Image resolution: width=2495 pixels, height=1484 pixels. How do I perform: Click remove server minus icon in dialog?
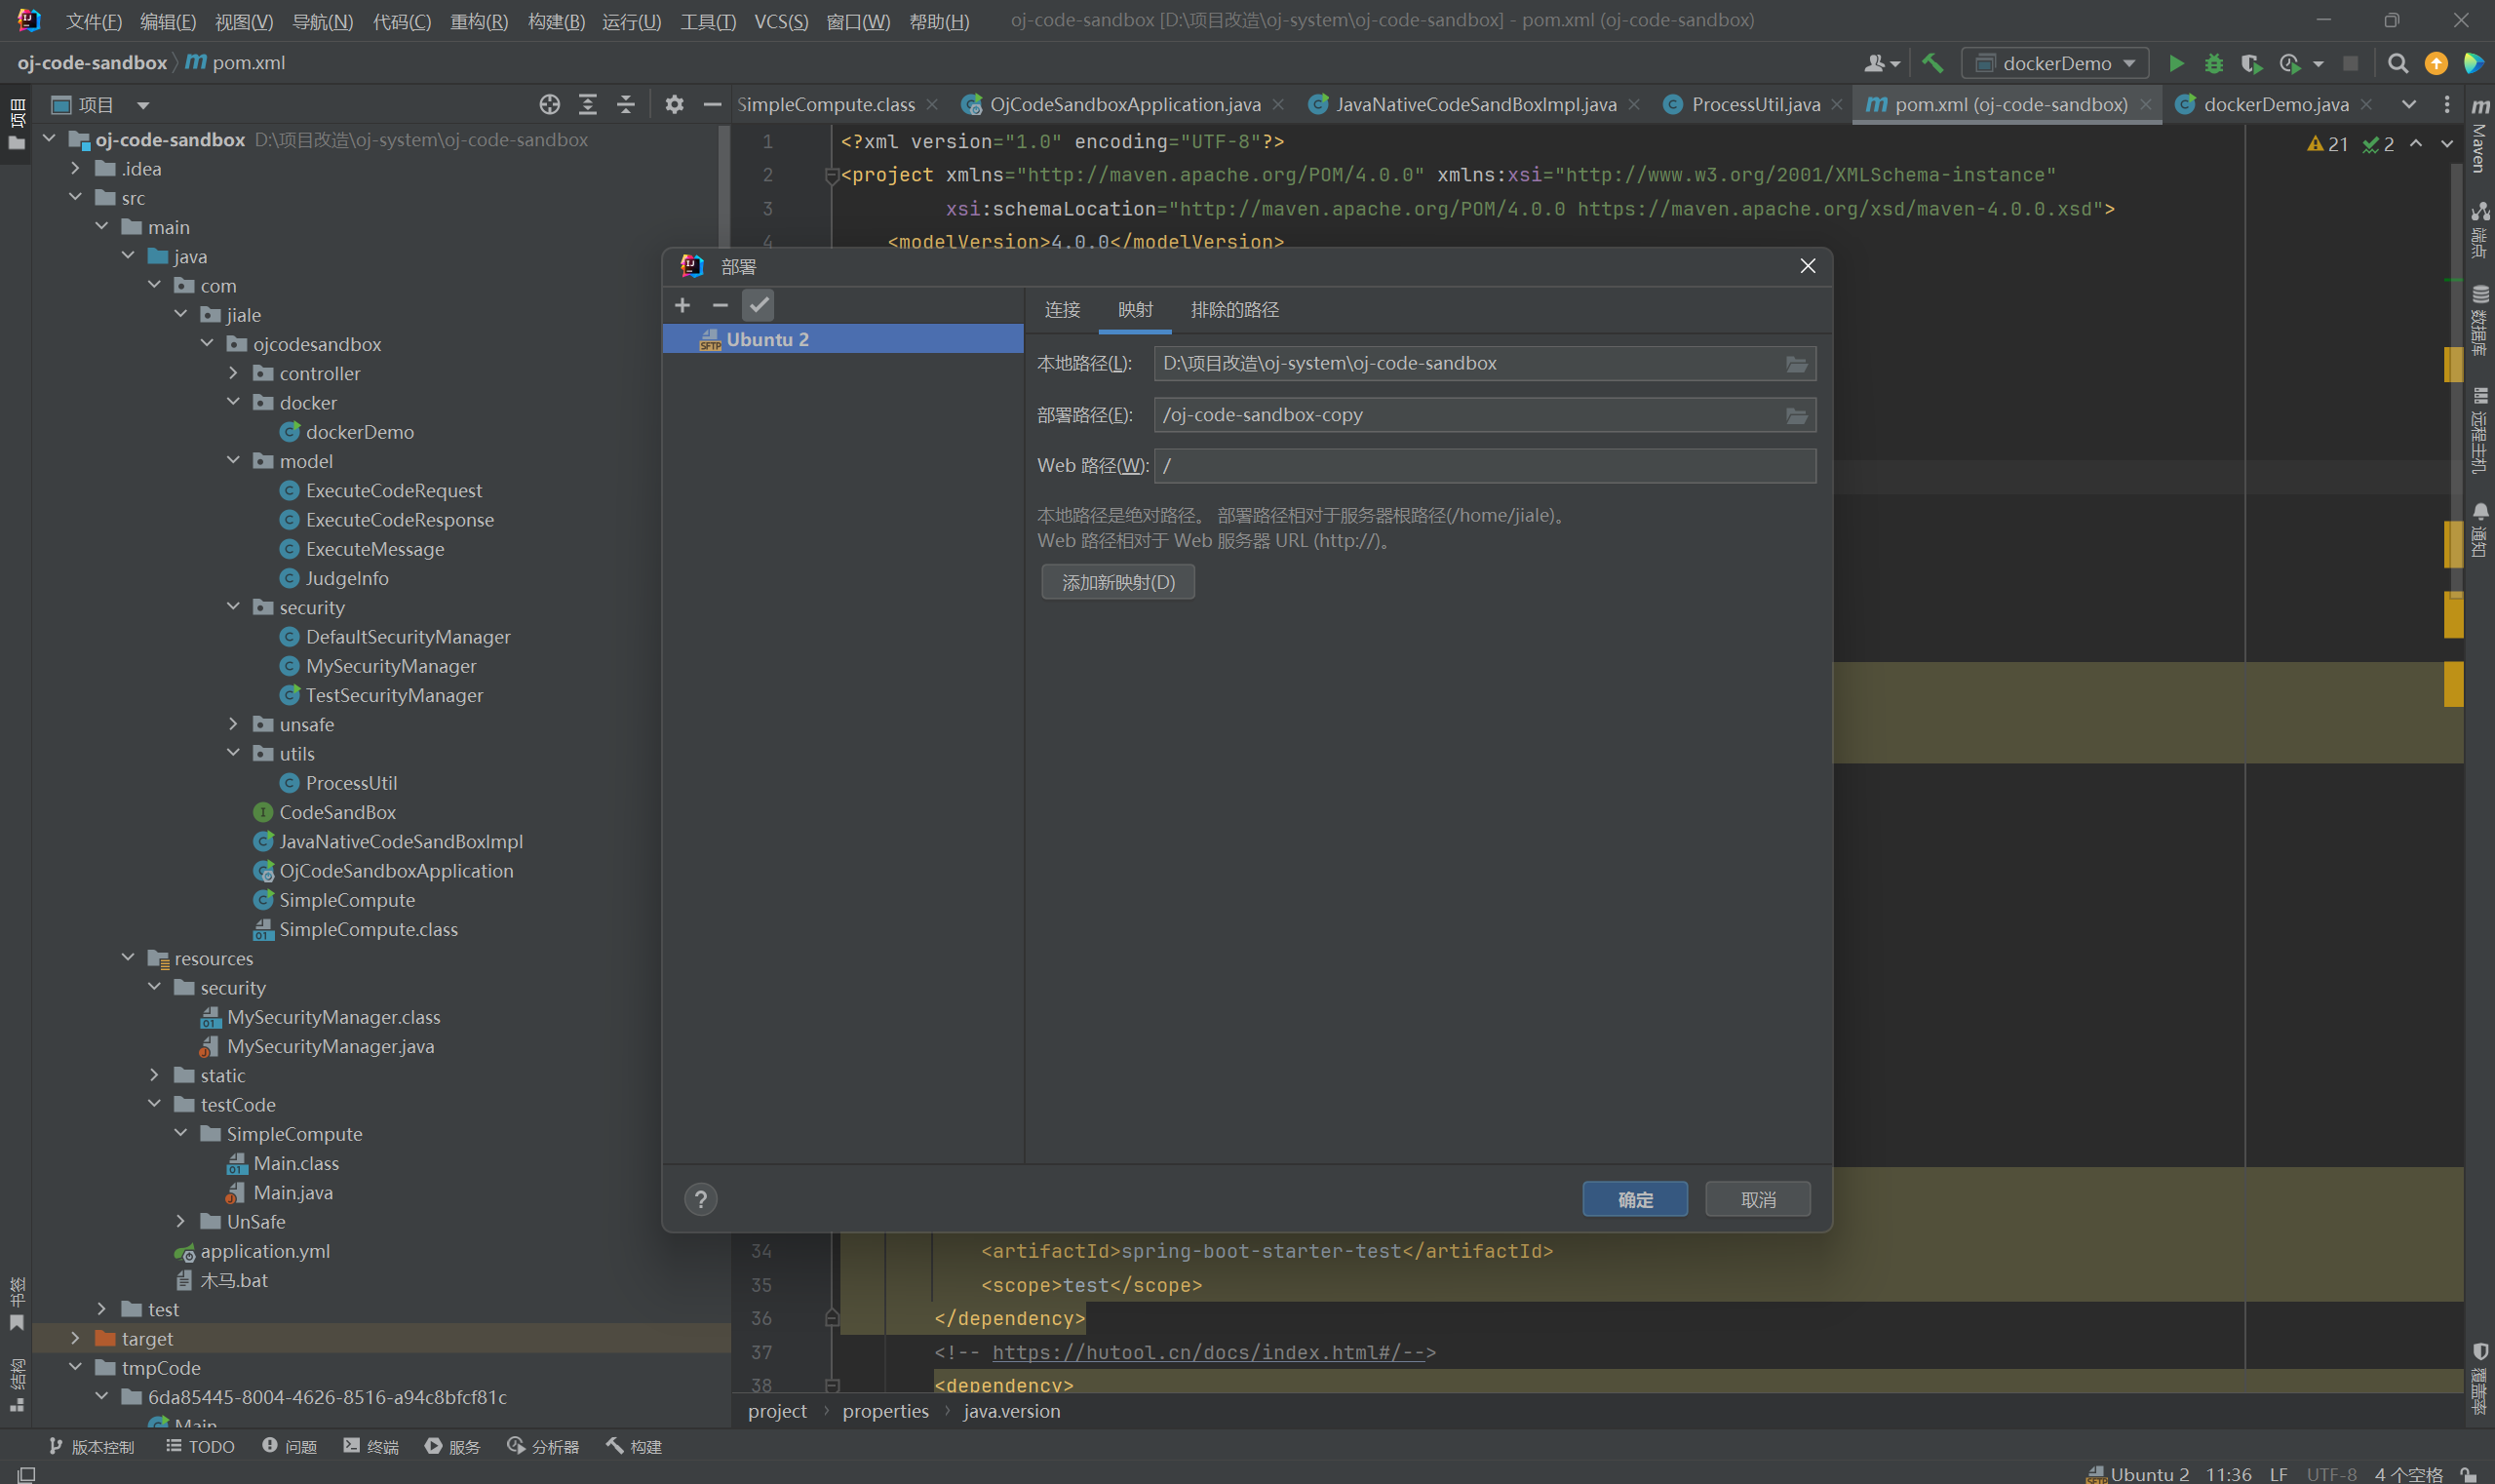coord(719,305)
